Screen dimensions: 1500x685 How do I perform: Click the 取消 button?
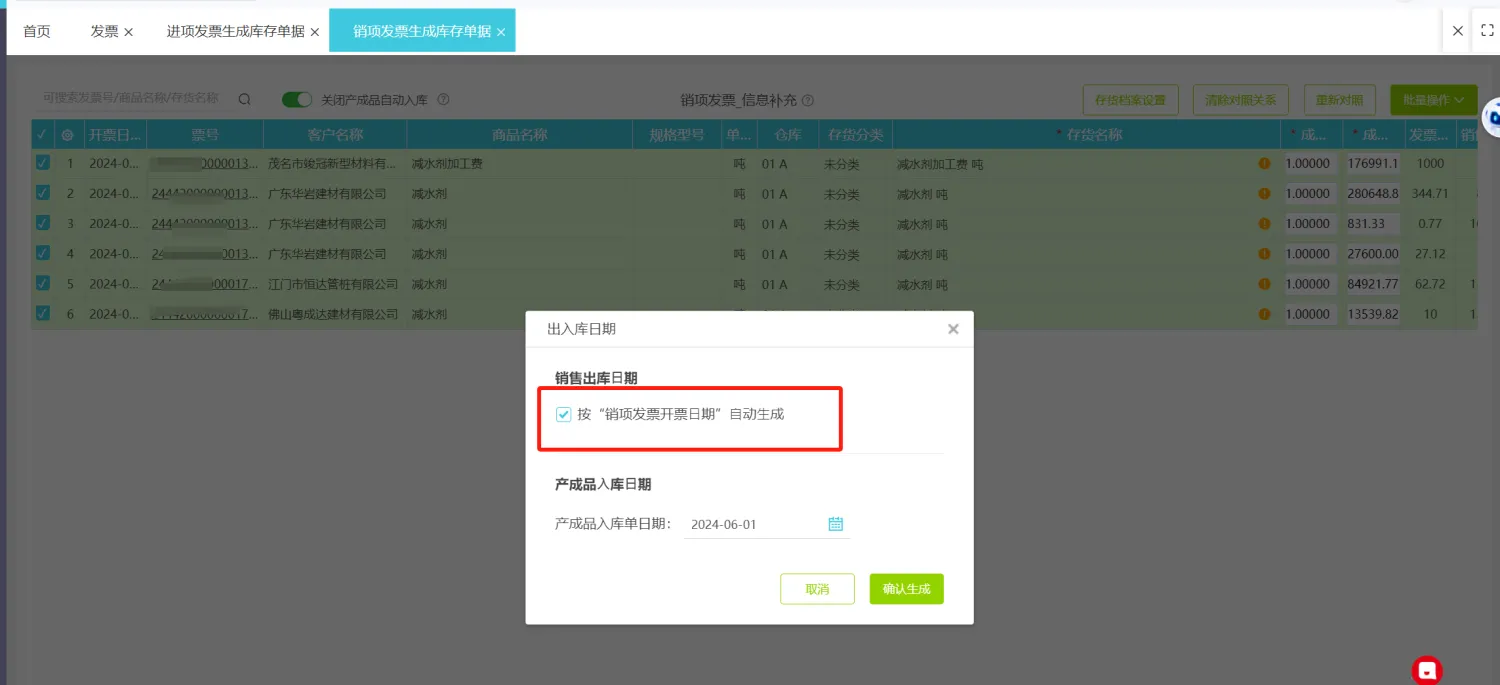click(817, 589)
